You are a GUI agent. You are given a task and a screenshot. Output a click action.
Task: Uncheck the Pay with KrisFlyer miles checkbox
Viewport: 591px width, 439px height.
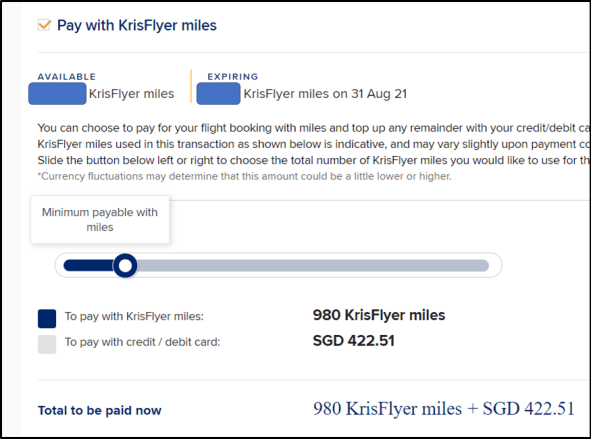[44, 25]
